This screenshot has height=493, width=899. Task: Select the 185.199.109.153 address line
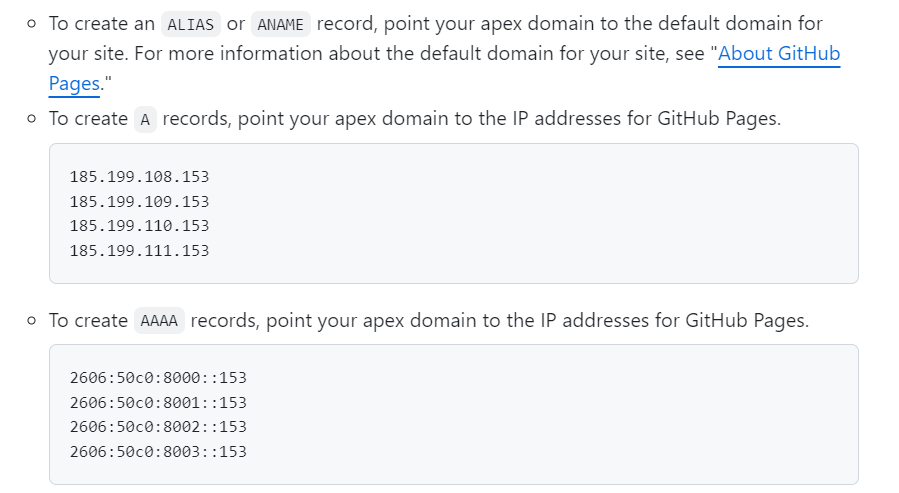click(139, 201)
